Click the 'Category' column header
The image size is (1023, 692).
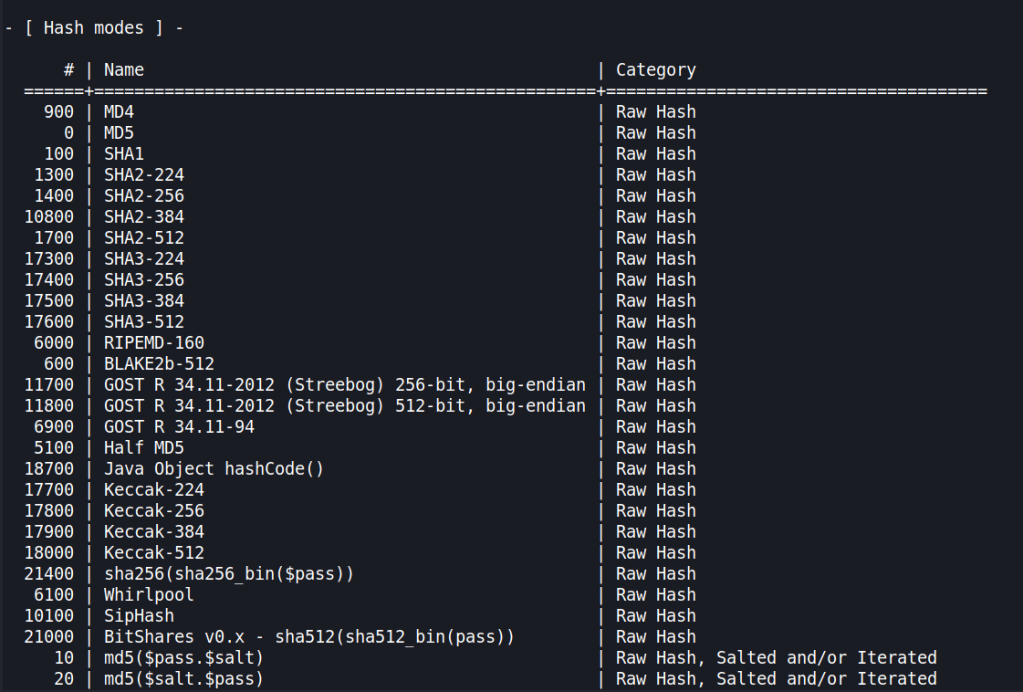click(655, 70)
